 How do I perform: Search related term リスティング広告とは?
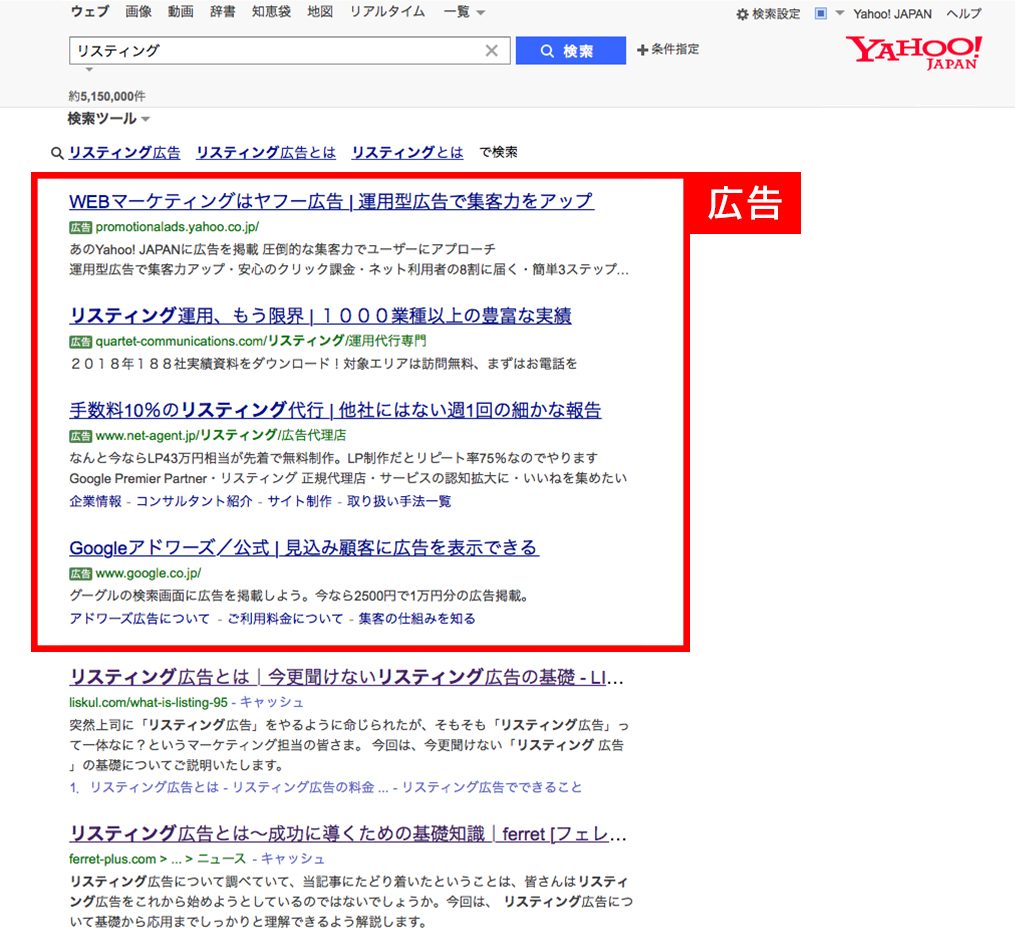tap(266, 153)
